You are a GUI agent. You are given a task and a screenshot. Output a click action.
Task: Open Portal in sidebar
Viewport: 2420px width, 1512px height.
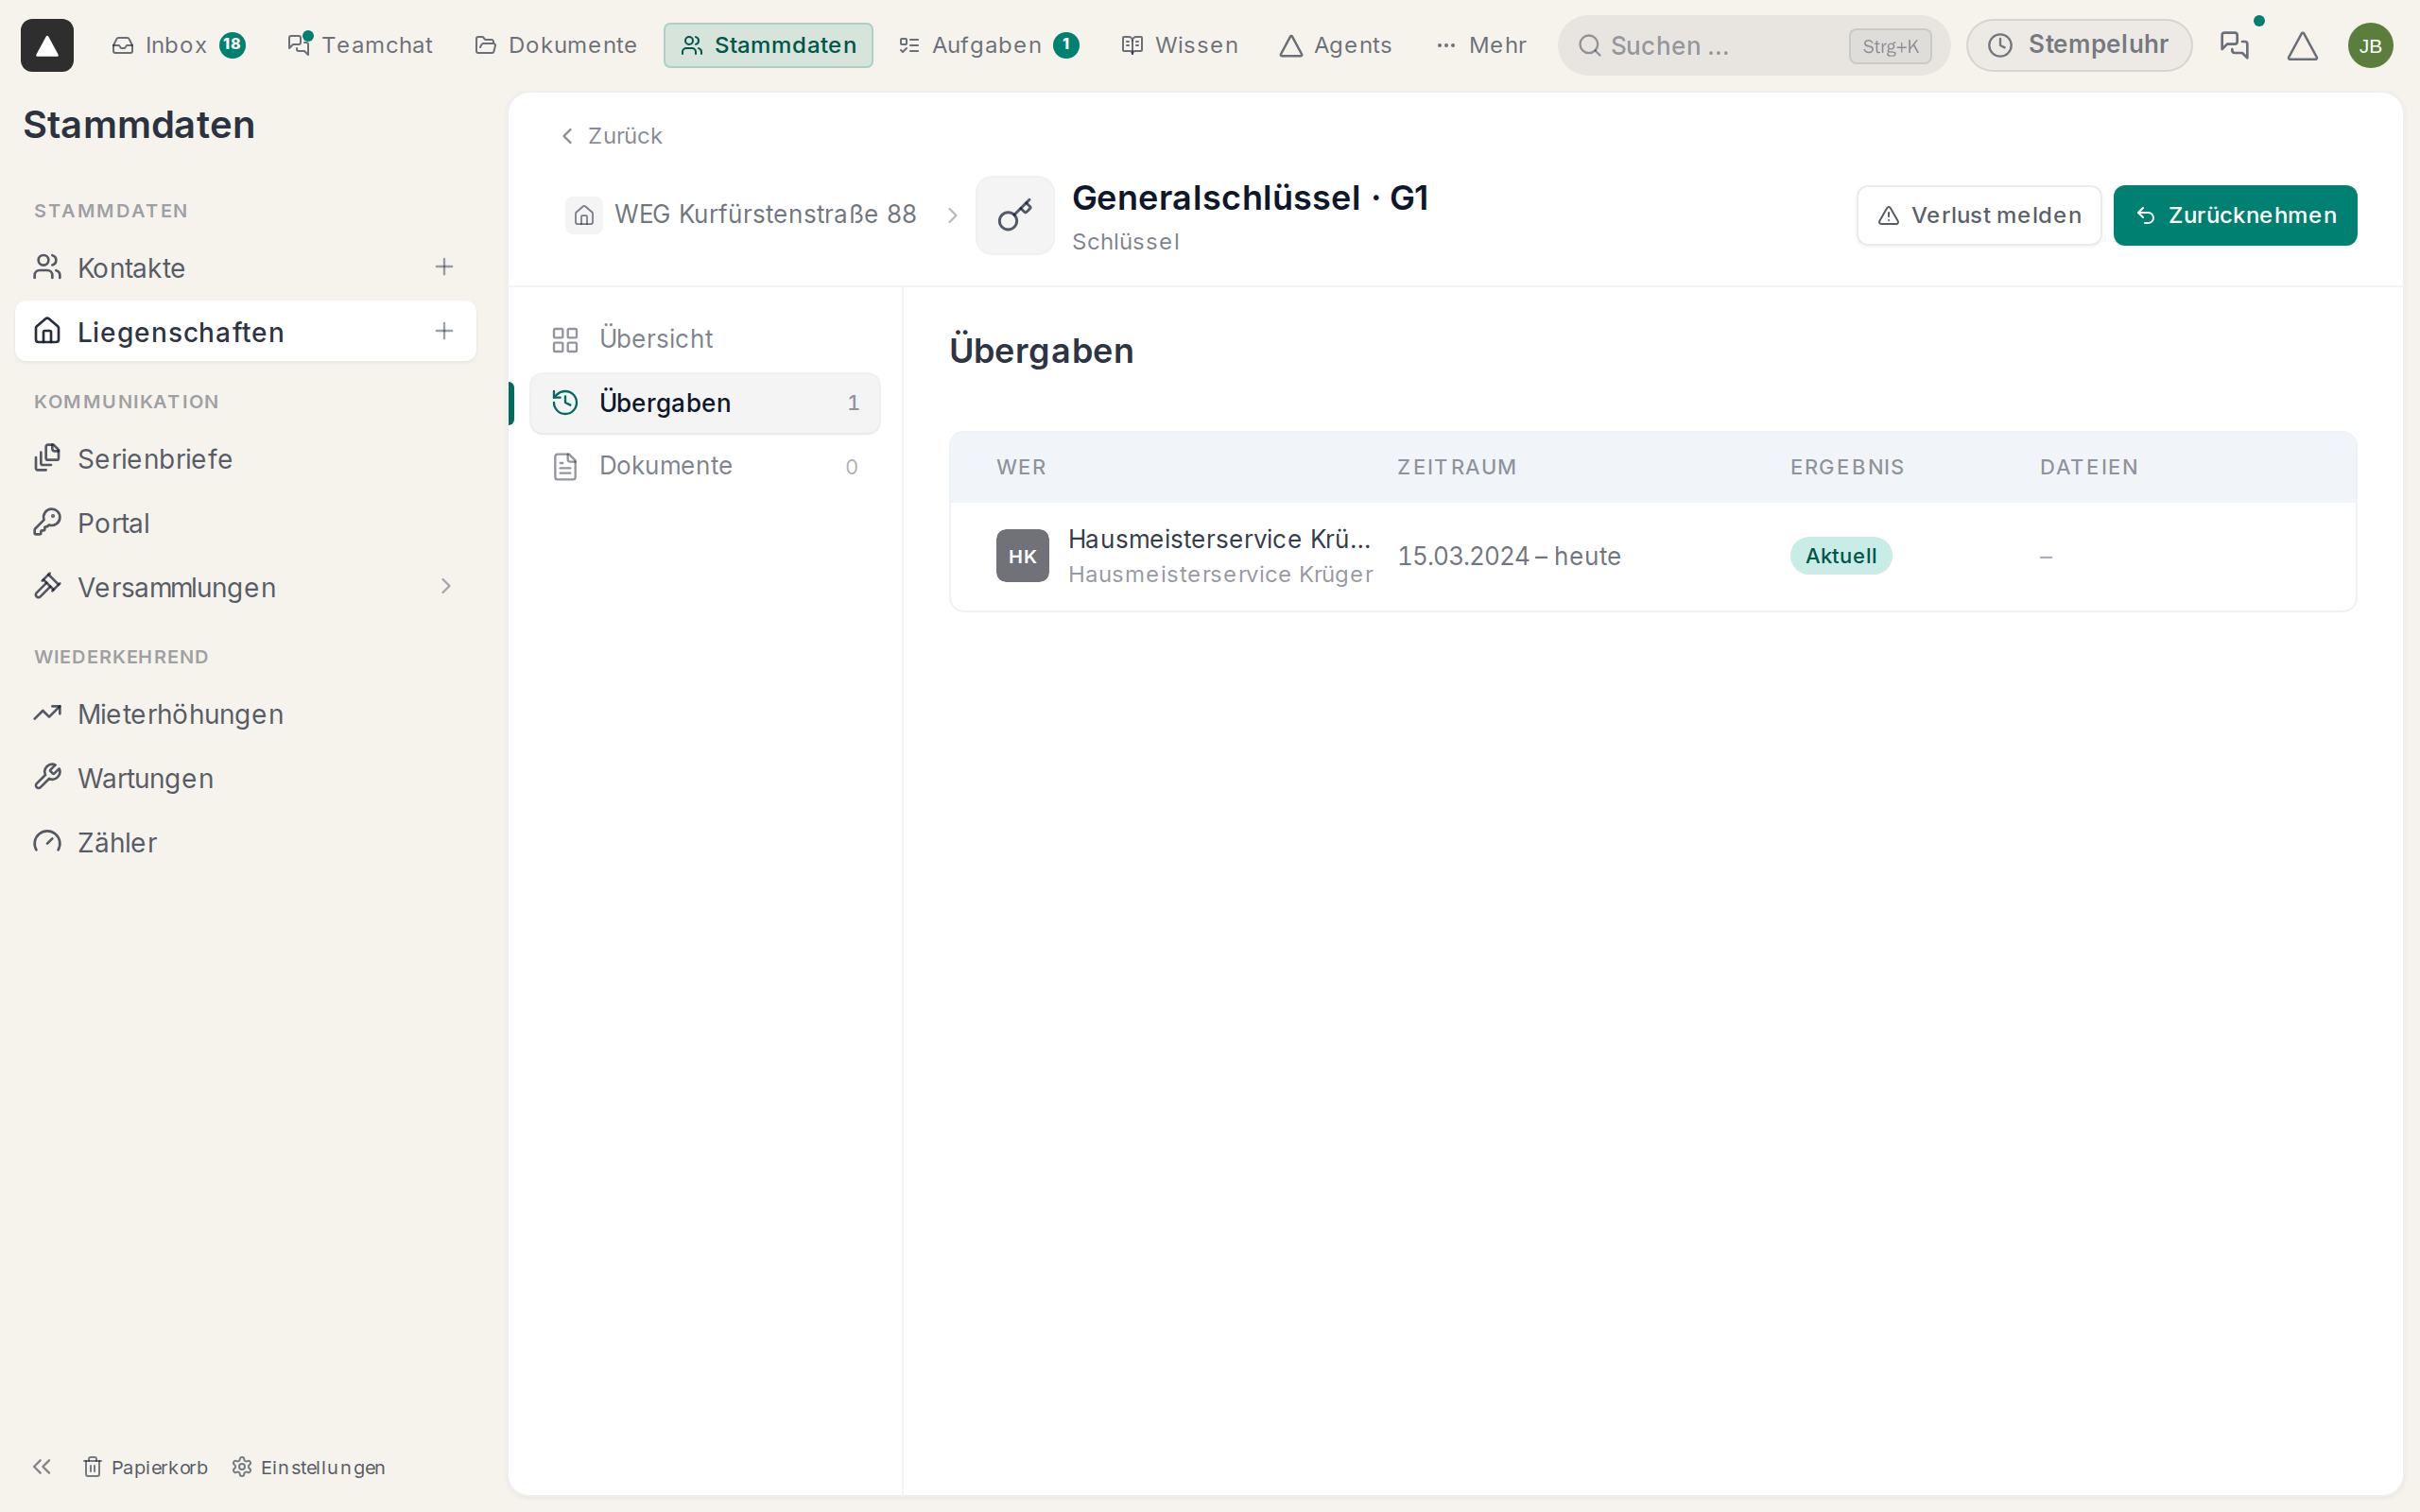coord(245,523)
